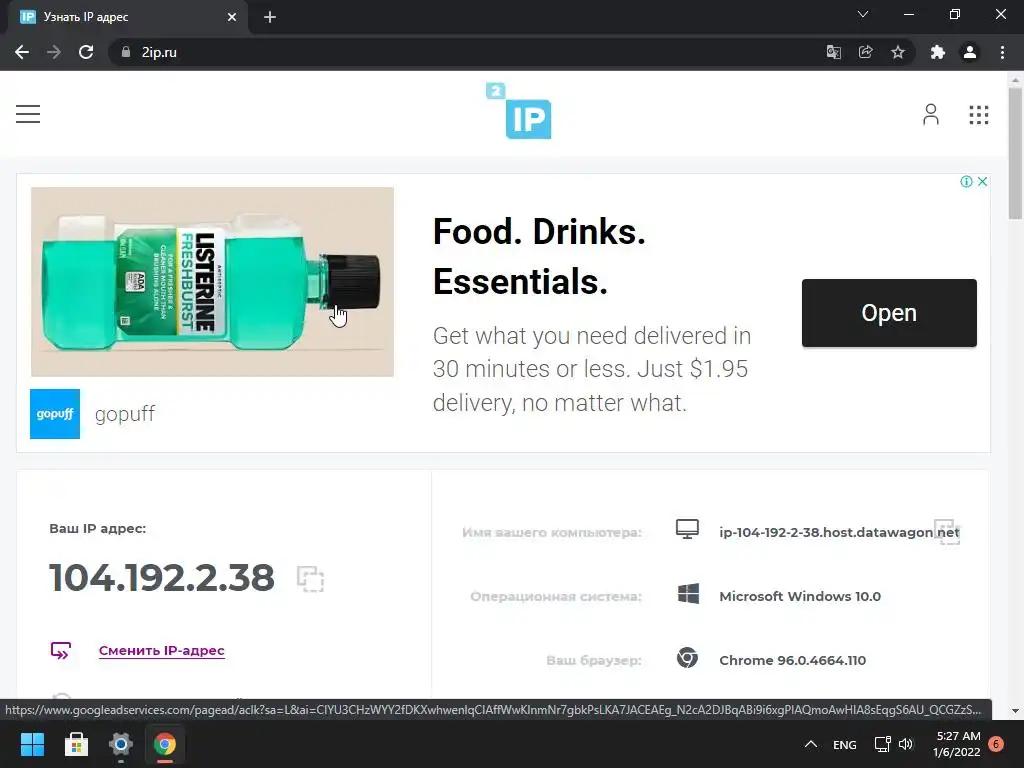The width and height of the screenshot is (1024, 768).
Task: Click the Open button in ad
Action: point(889,313)
